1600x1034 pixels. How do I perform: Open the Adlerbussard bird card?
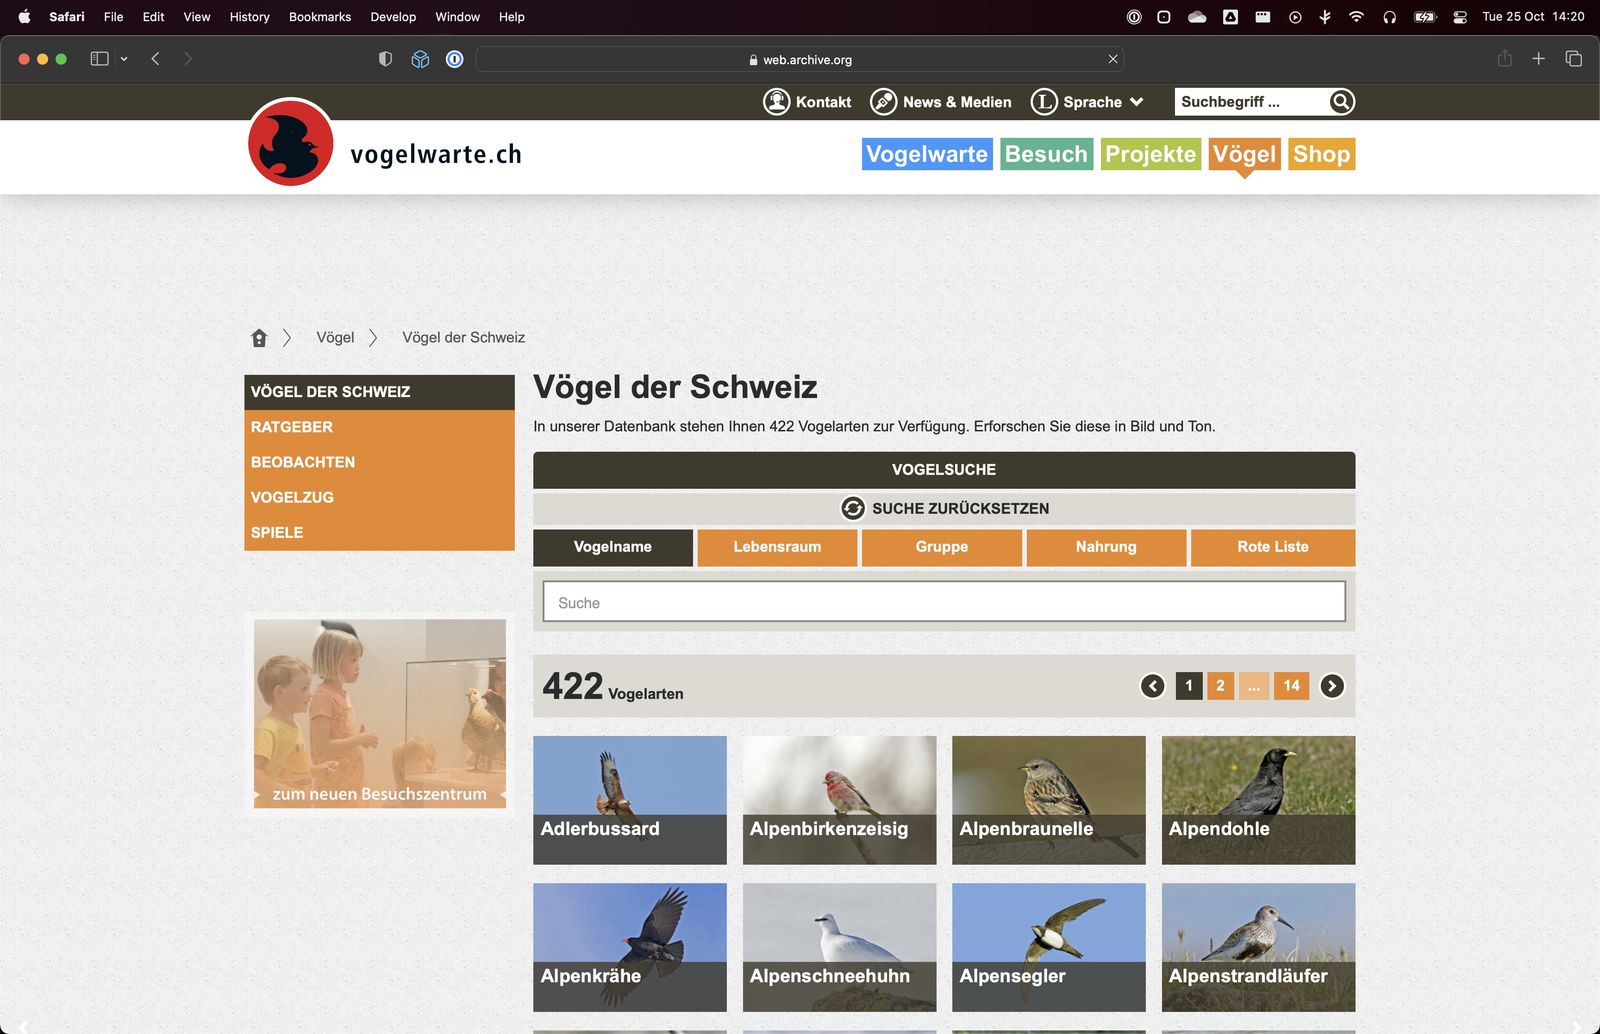(x=630, y=800)
